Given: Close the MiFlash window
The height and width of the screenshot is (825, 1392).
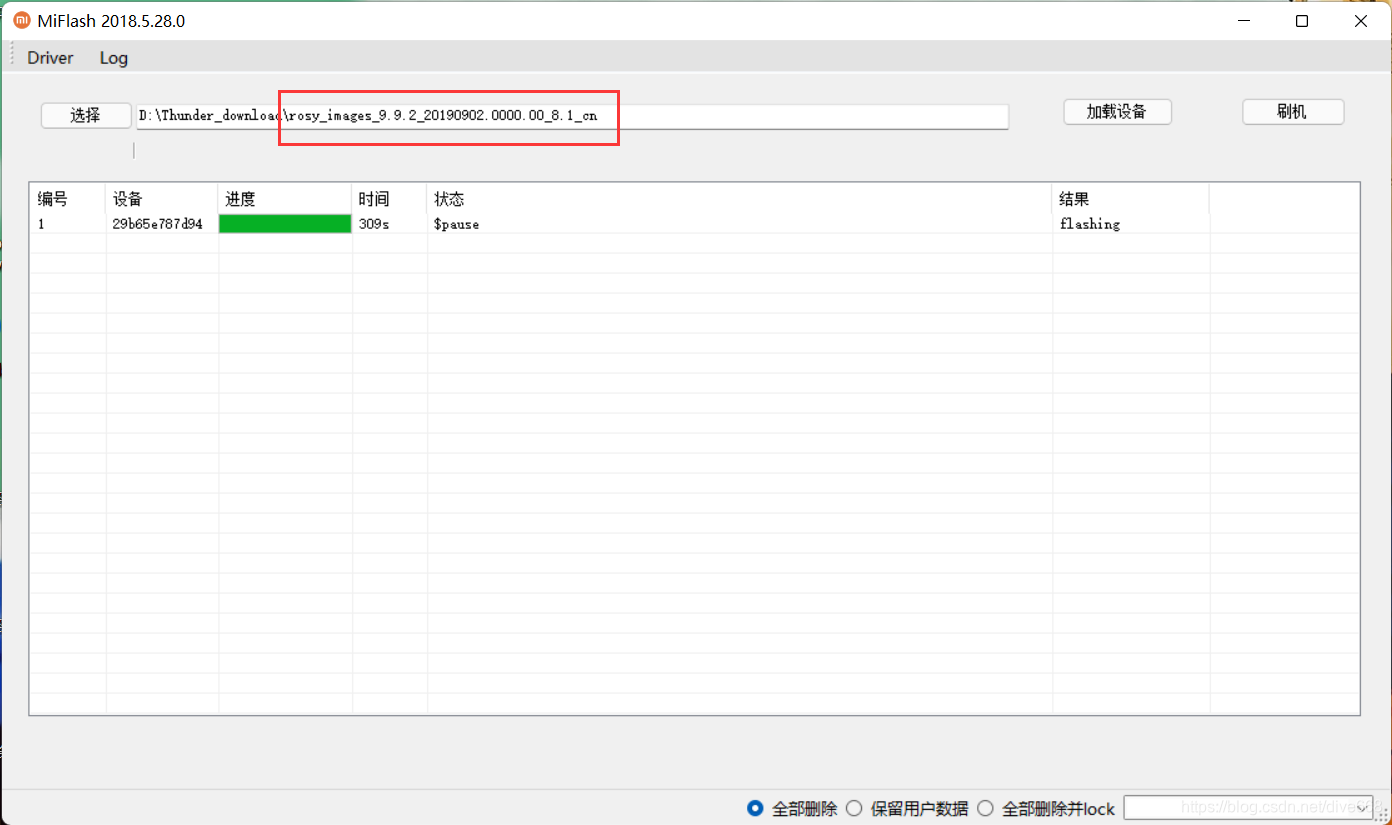Looking at the screenshot, I should click(x=1361, y=21).
